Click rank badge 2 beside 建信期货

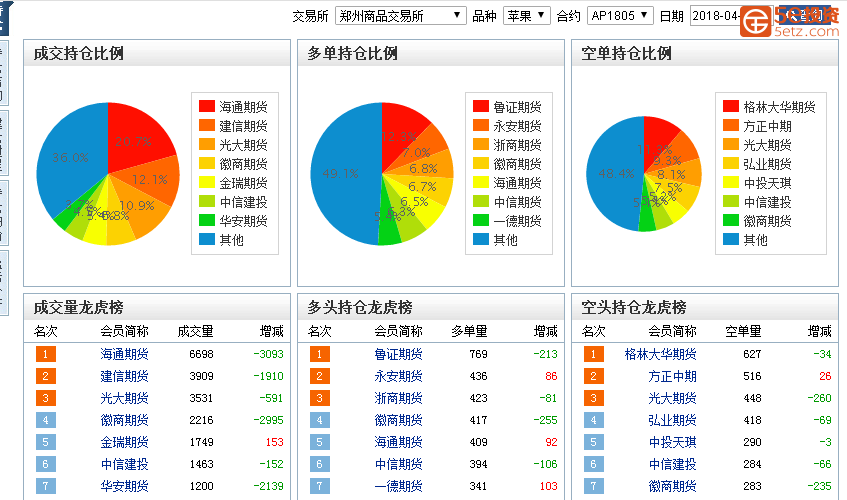[45, 376]
